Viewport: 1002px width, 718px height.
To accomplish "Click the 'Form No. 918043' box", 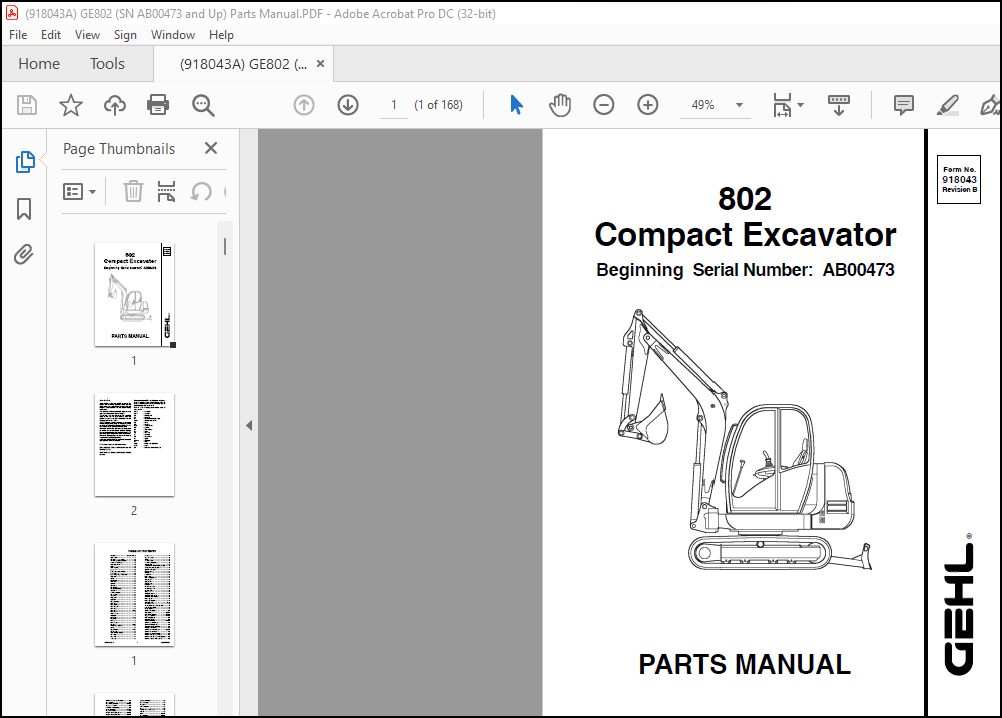I will [959, 180].
